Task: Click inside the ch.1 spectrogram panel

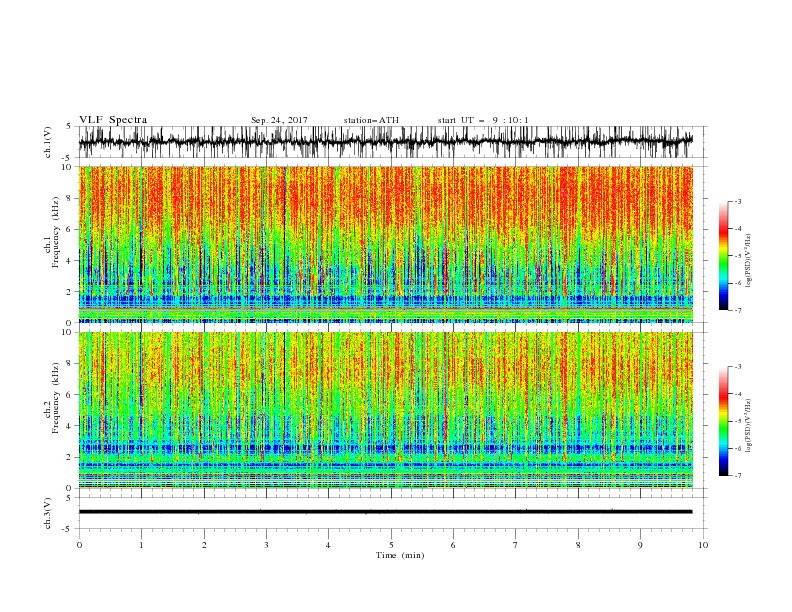Action: pos(385,244)
